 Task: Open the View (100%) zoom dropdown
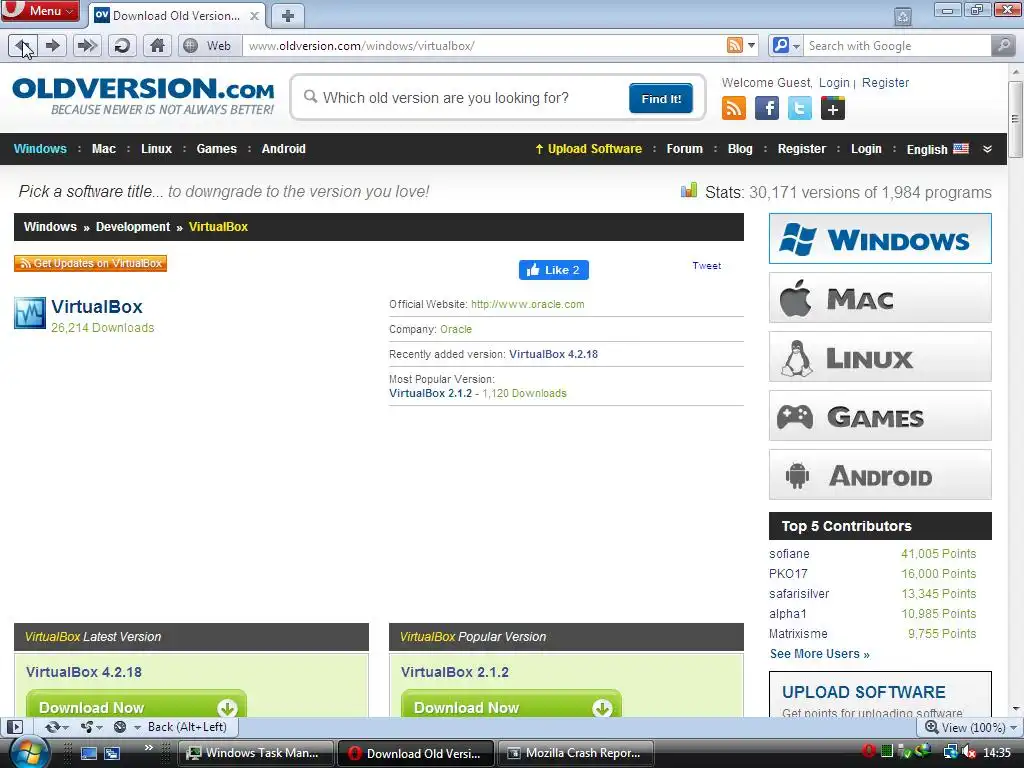pos(972,728)
